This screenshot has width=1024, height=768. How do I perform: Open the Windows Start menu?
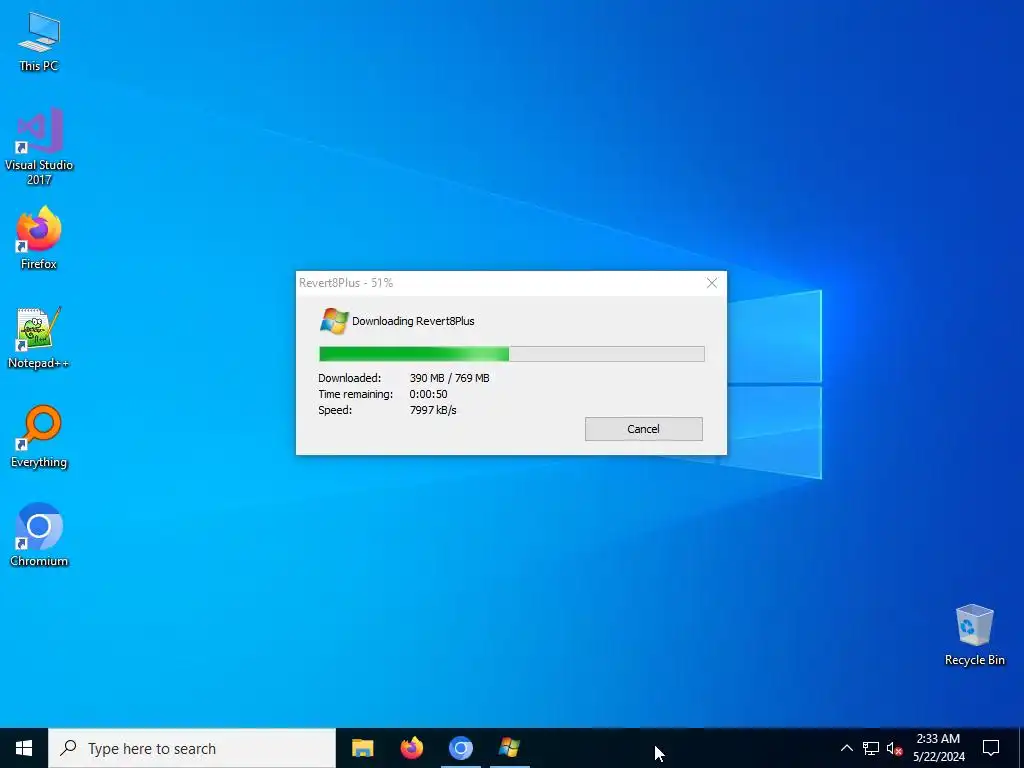pyautogui.click(x=24, y=748)
